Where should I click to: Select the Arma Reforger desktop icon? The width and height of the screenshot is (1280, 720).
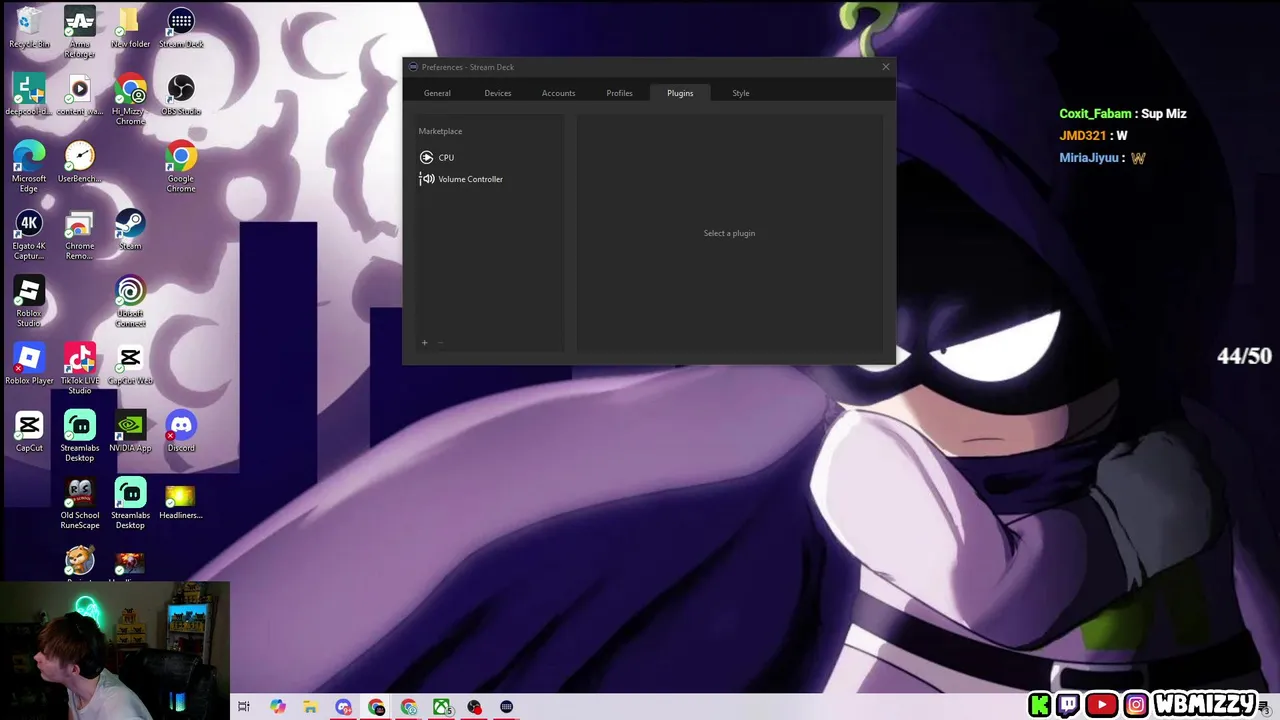click(80, 32)
